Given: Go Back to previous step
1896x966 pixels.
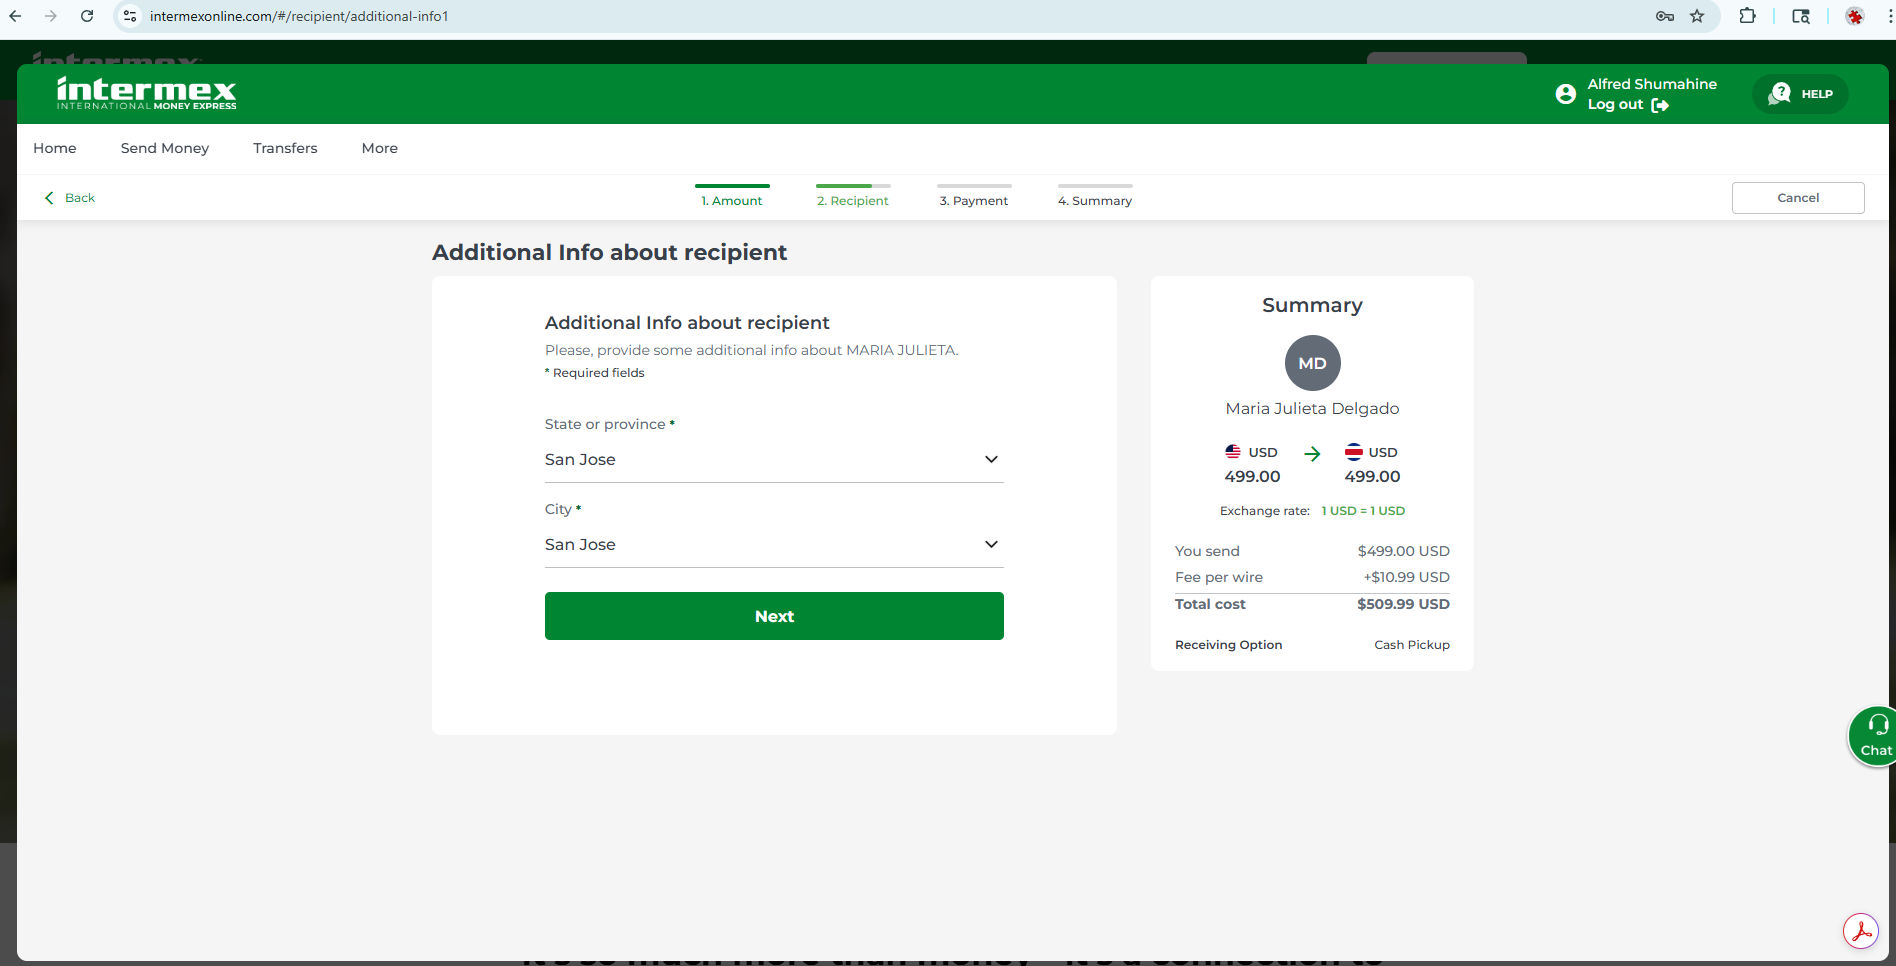Looking at the screenshot, I should pyautogui.click(x=70, y=198).
